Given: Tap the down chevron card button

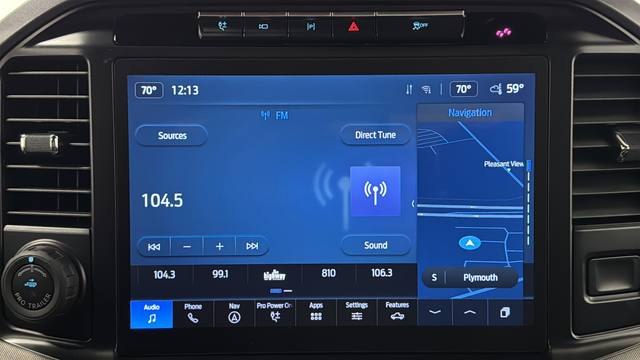Looking at the screenshot, I should click(435, 312).
